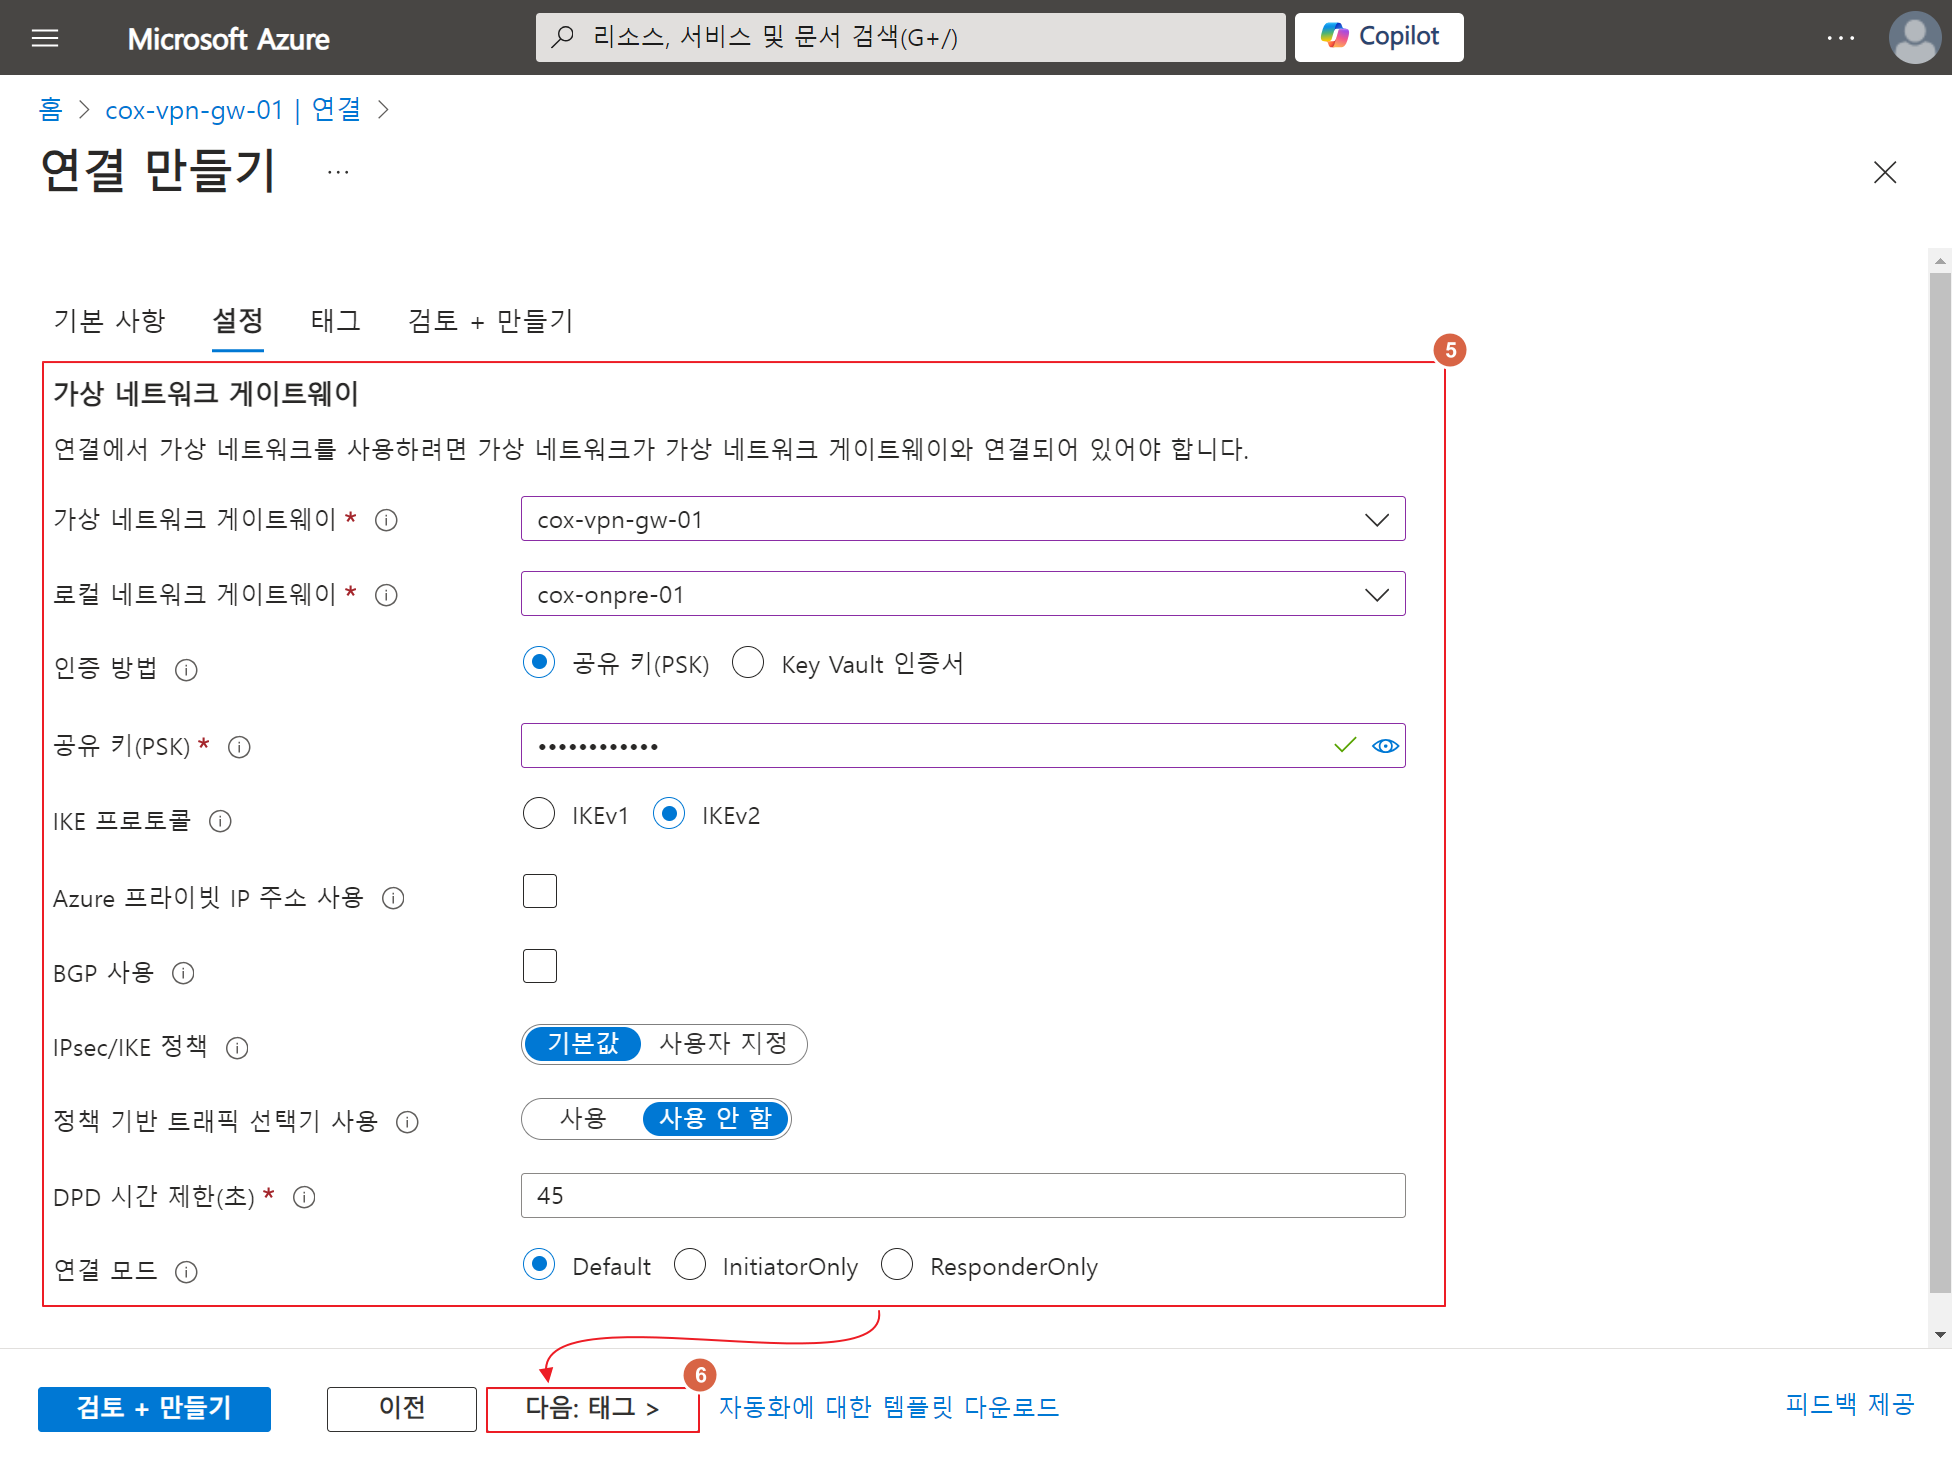Reveal the PSK with the eye icon
The image size is (1952, 1467).
(1385, 746)
